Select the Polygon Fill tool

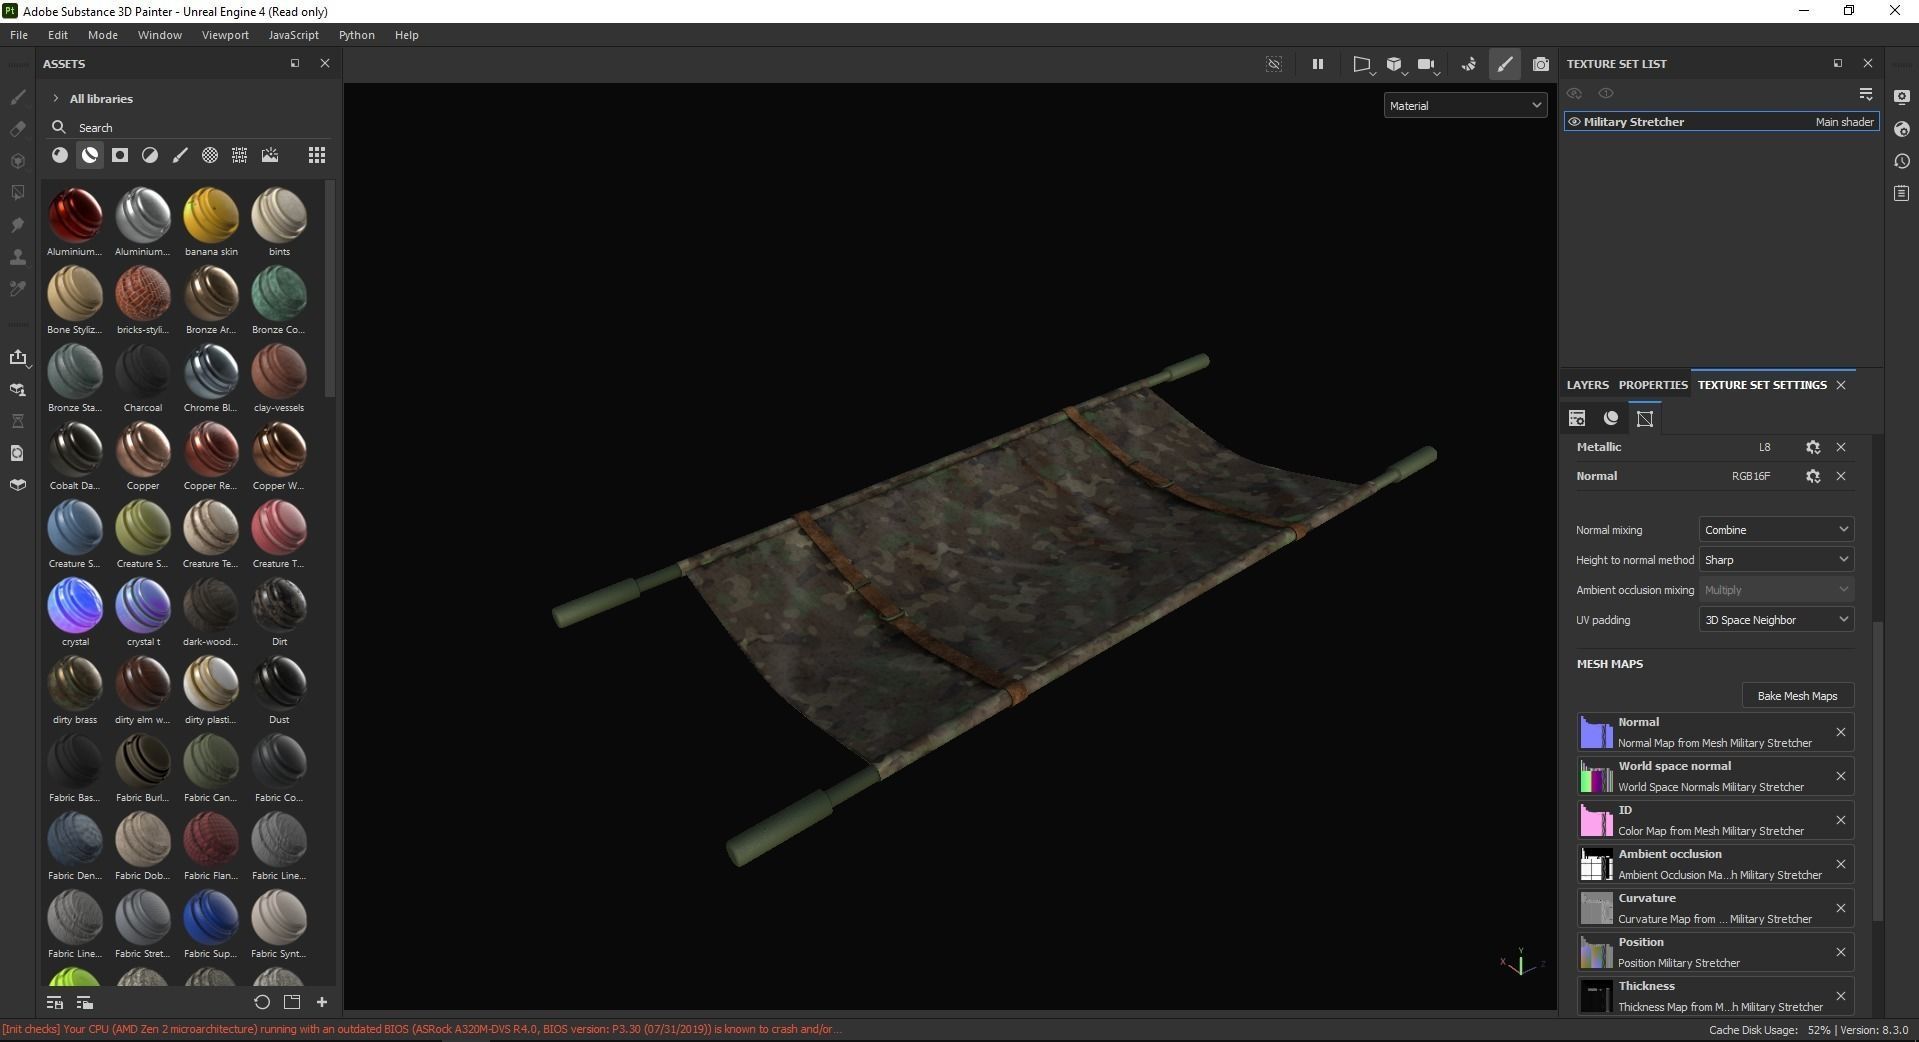click(17, 193)
